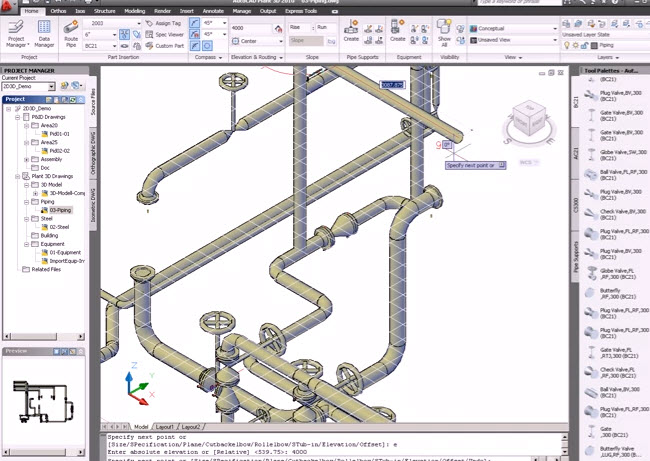The image size is (650, 461).
Task: Click the Custom Part button
Action: tap(165, 46)
